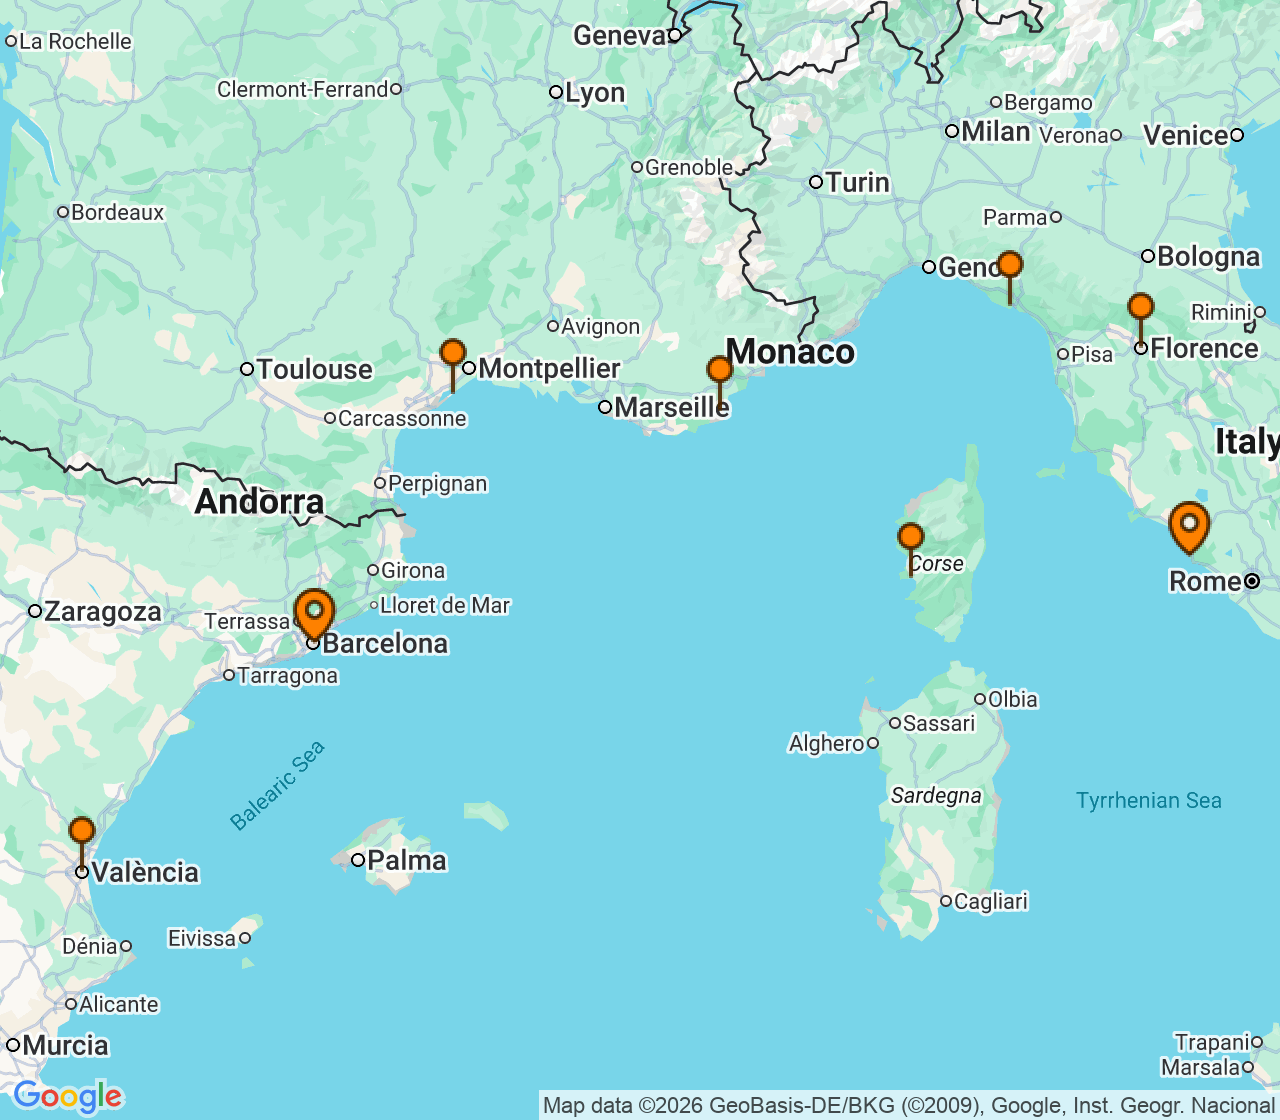Click the Balearic Sea label

pos(277,786)
